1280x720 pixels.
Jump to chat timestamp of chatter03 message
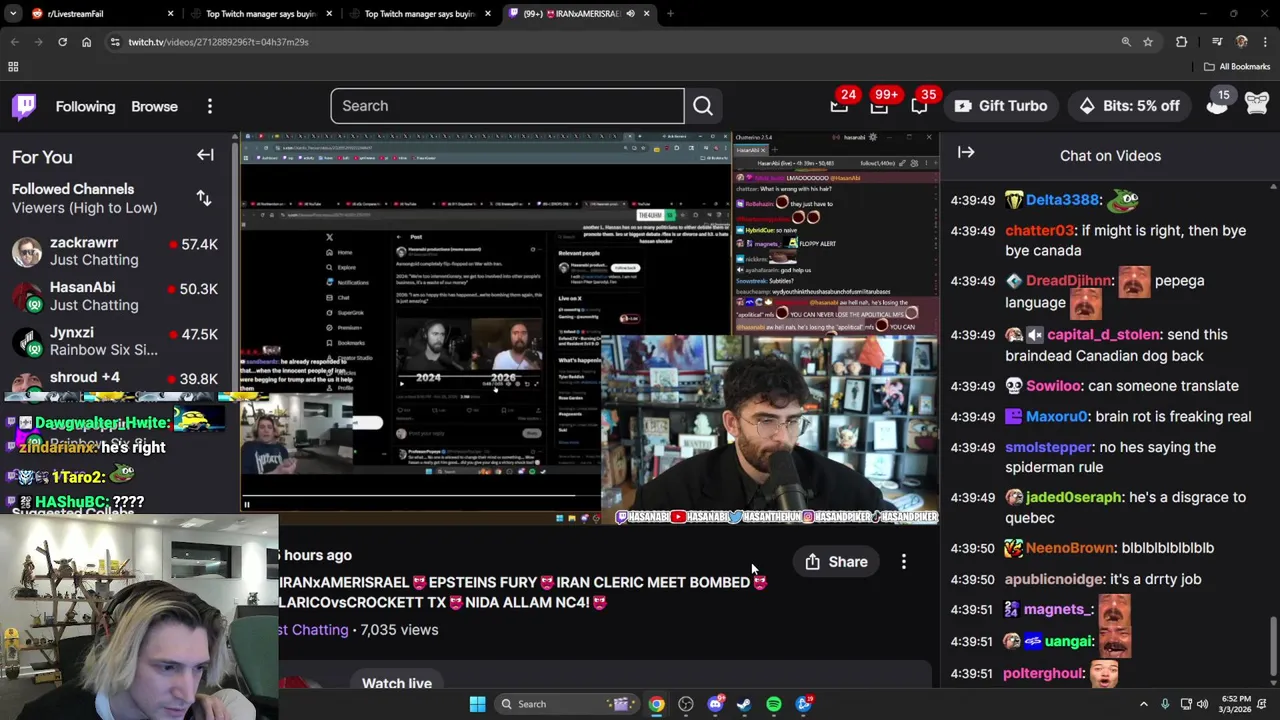click(973, 231)
